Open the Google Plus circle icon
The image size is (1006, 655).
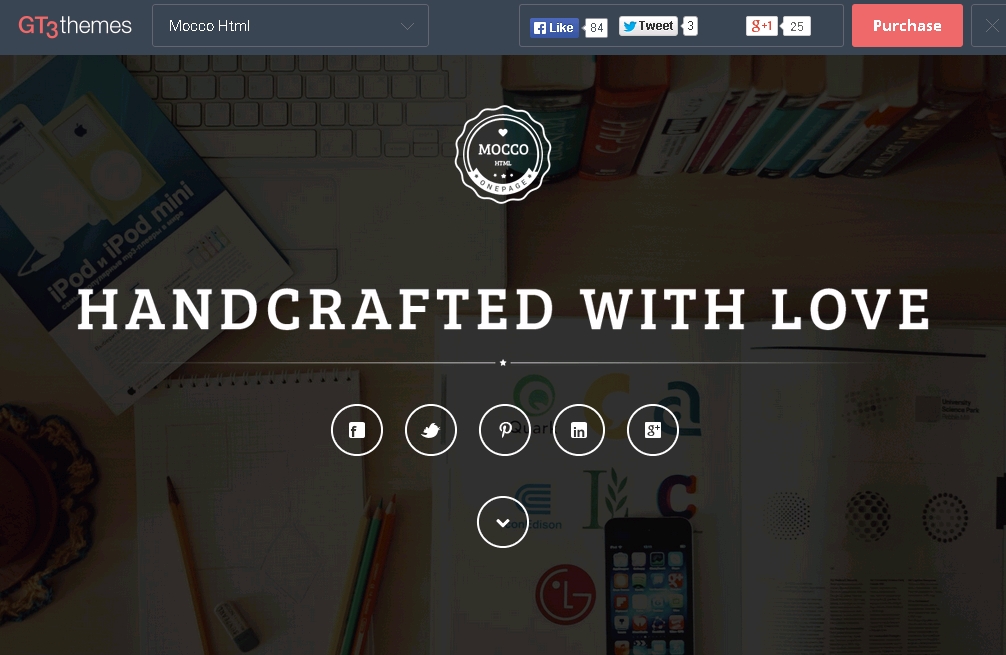coord(652,430)
